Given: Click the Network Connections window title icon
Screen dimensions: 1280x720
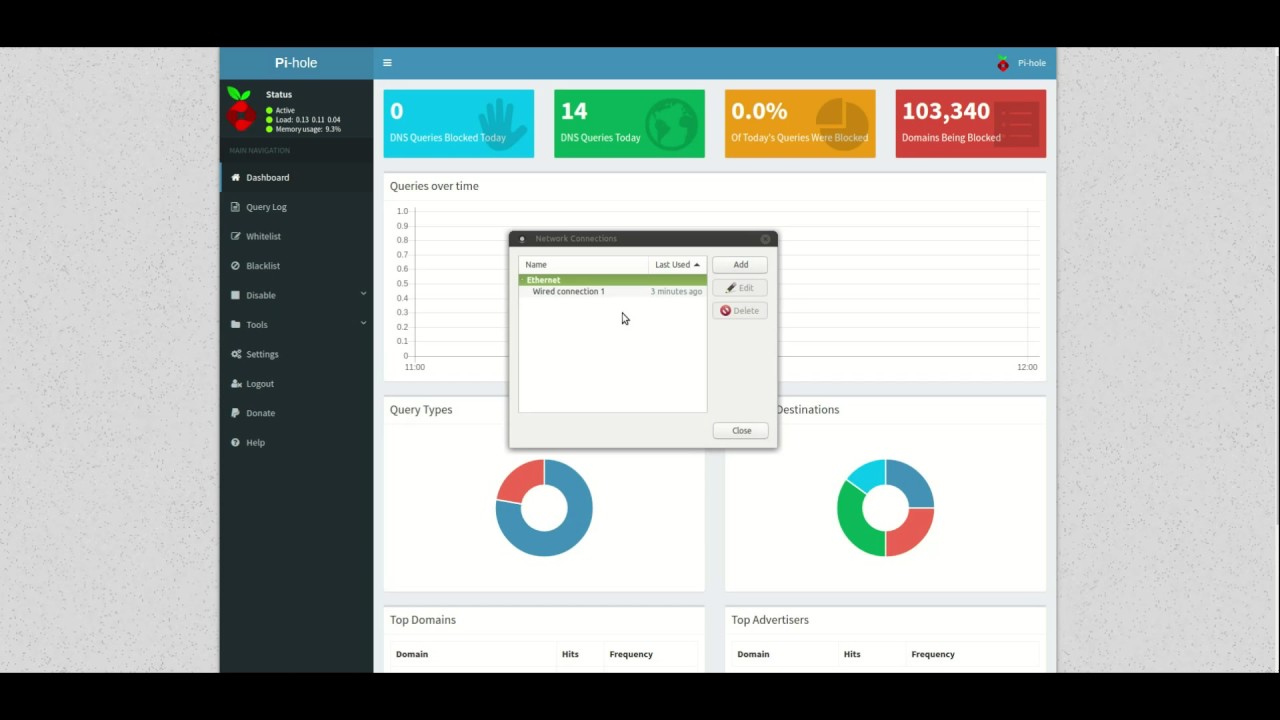Looking at the screenshot, I should point(522,239).
